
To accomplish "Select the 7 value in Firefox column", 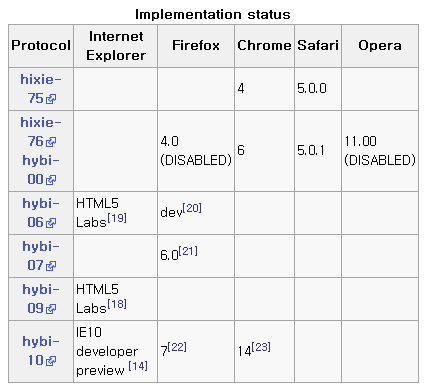I will (x=164, y=351).
